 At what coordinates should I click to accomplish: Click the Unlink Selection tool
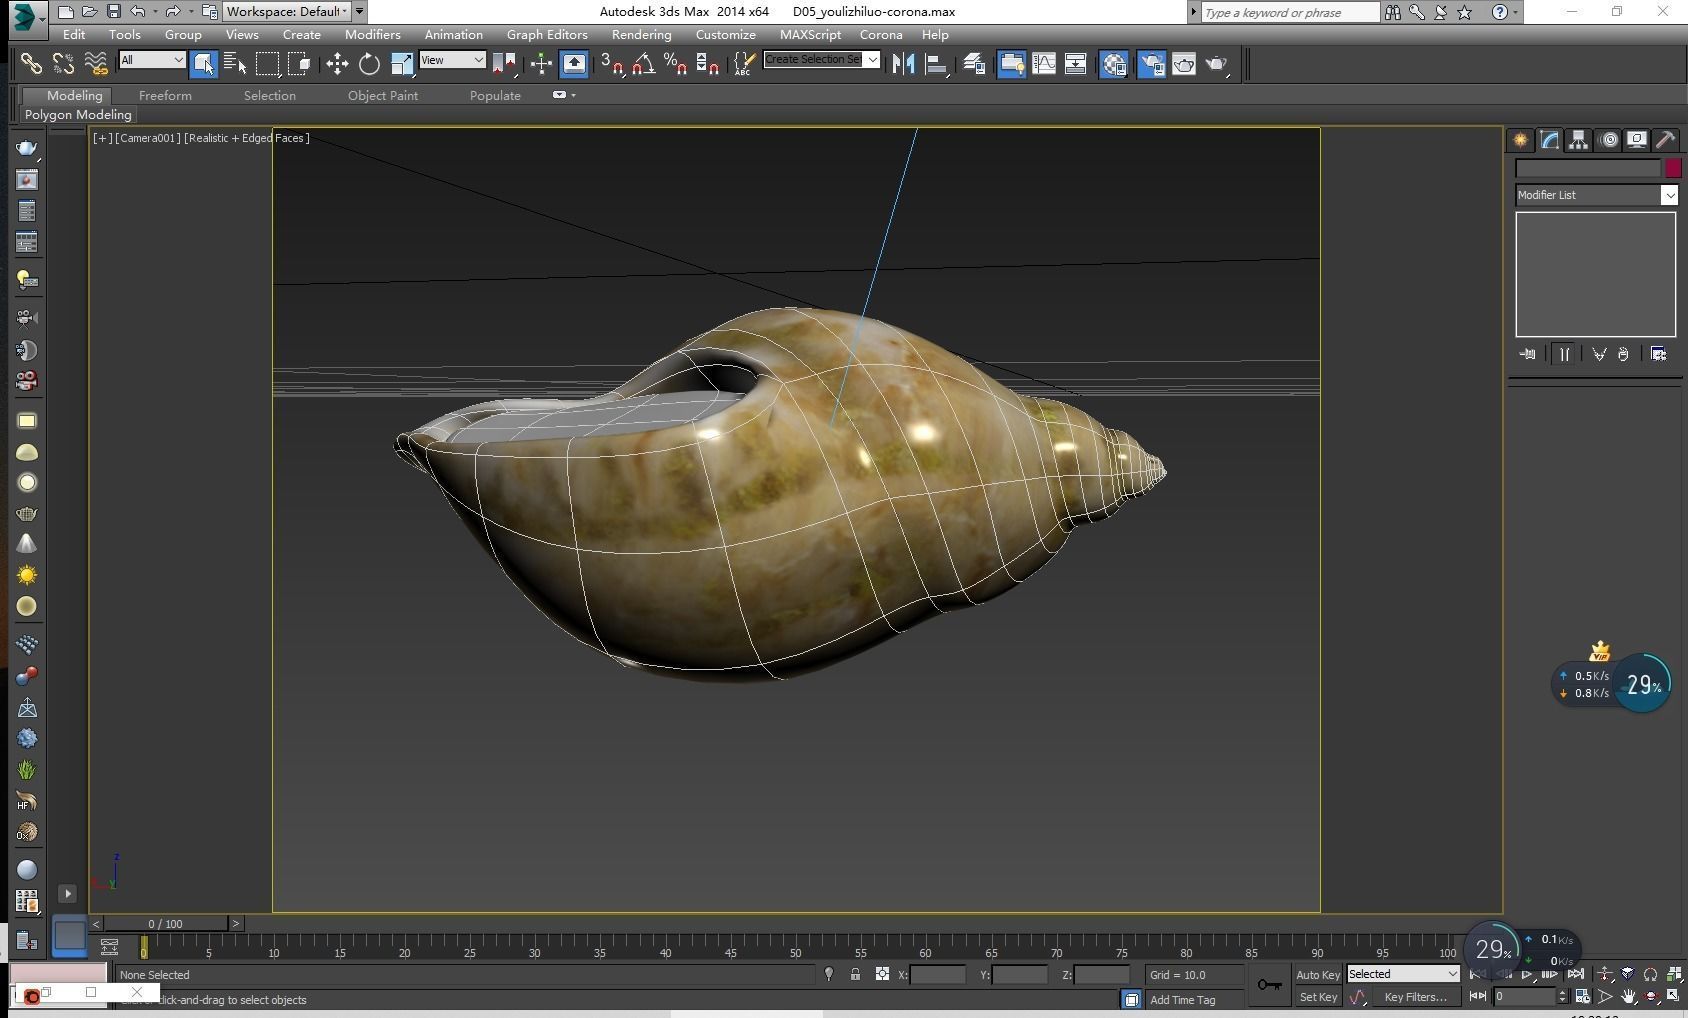click(x=63, y=64)
